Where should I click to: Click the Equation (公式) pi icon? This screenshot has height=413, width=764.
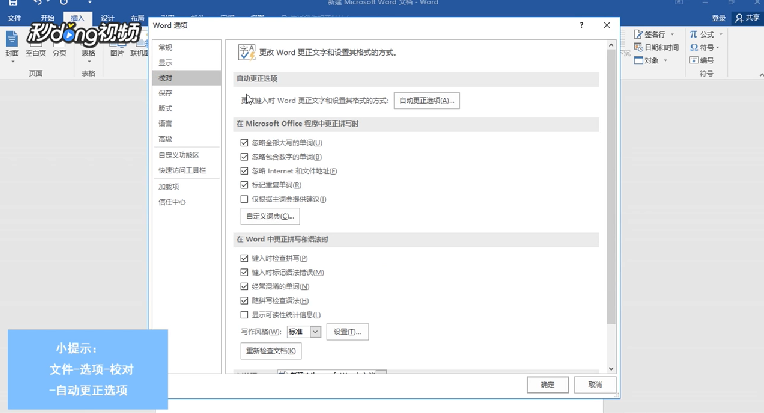[x=693, y=35]
